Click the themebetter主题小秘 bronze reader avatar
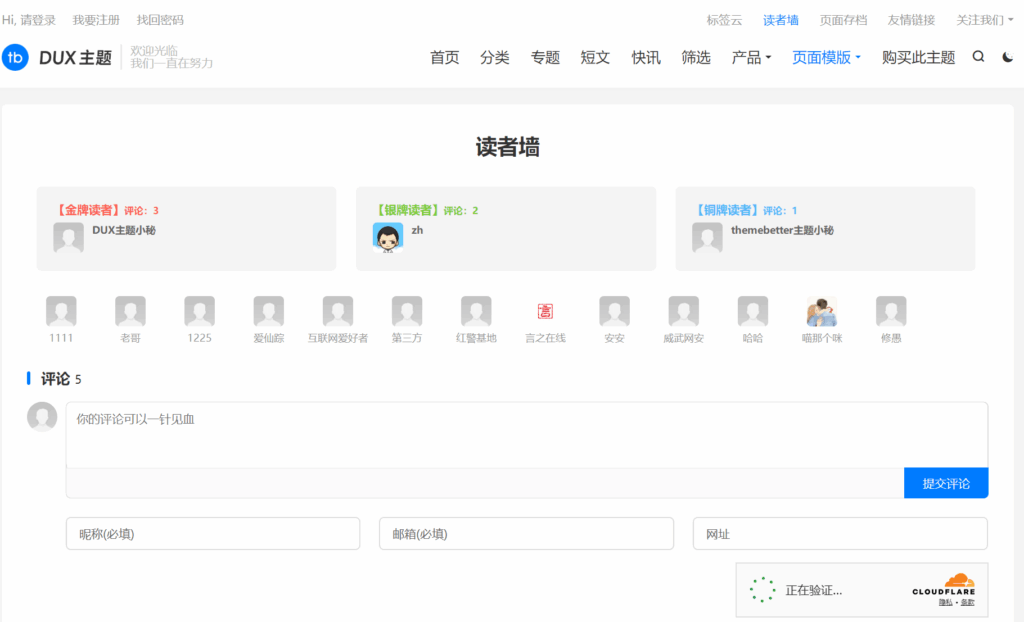The height and width of the screenshot is (622, 1024). [x=707, y=237]
